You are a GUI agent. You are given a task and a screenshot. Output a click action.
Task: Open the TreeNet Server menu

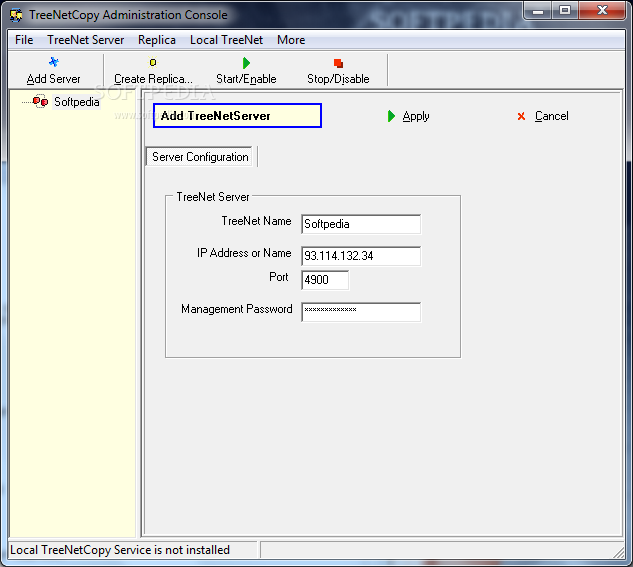[x=86, y=40]
